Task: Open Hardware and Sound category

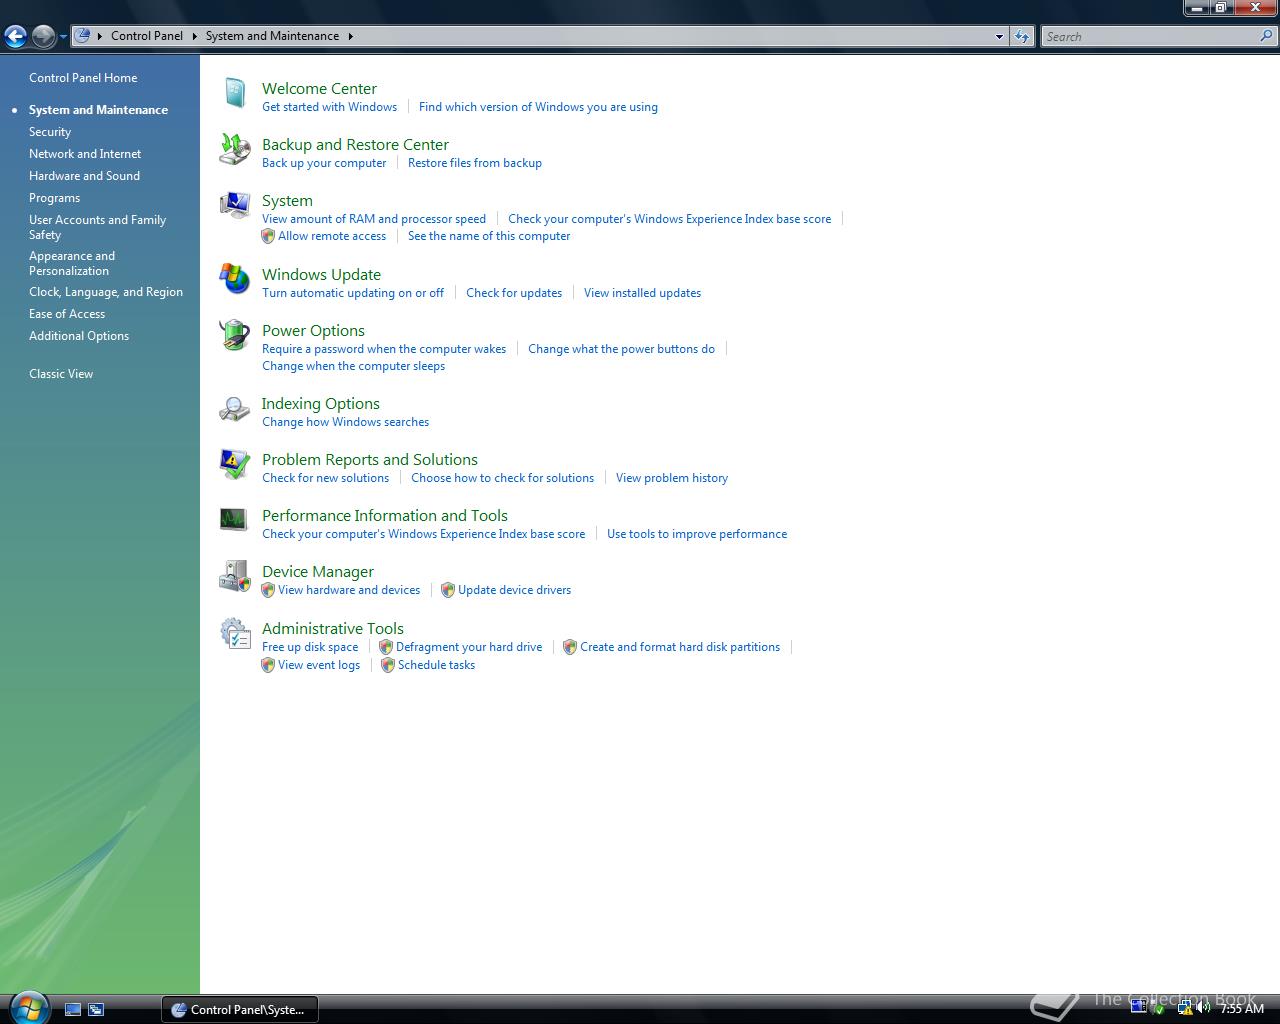Action: point(84,176)
